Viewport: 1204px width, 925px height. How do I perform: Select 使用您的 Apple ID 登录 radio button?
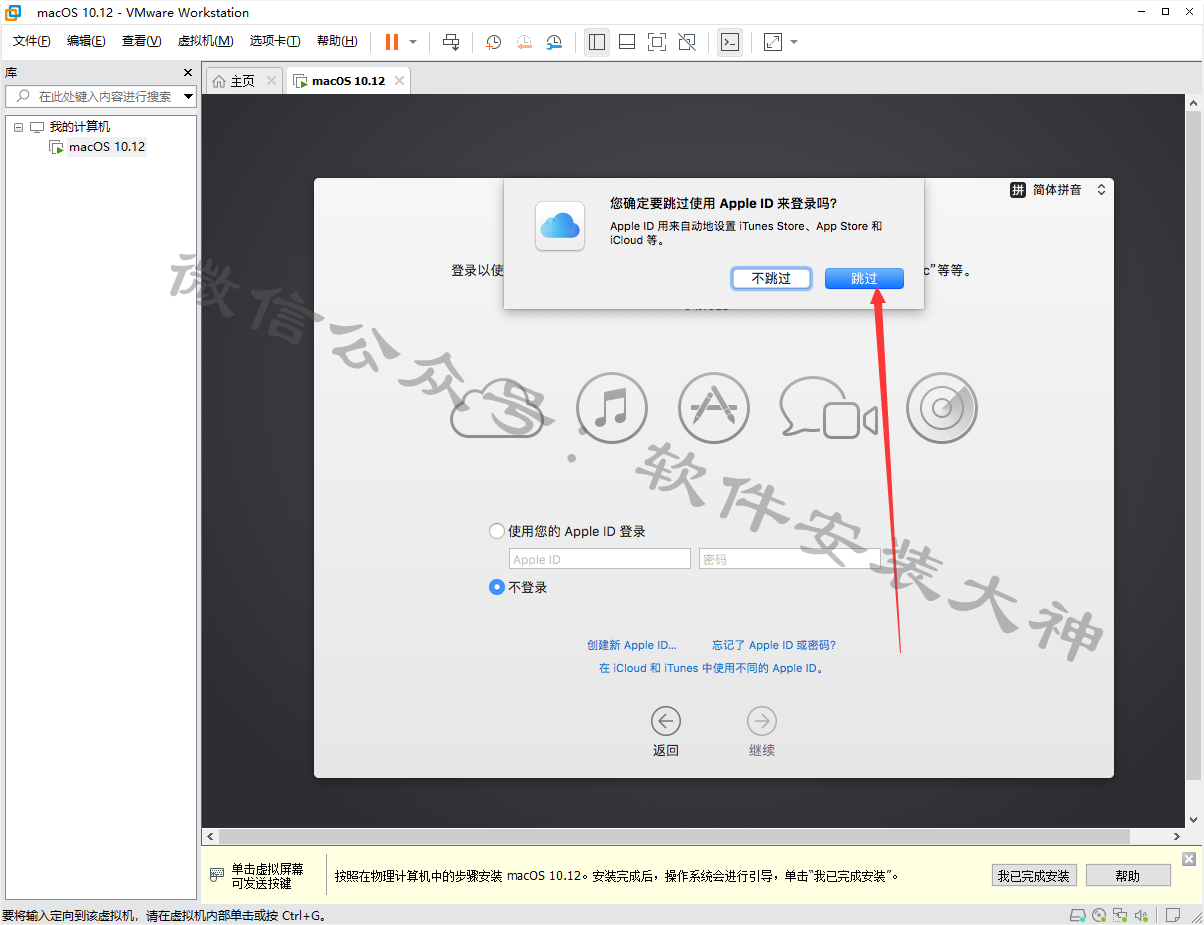pos(497,532)
